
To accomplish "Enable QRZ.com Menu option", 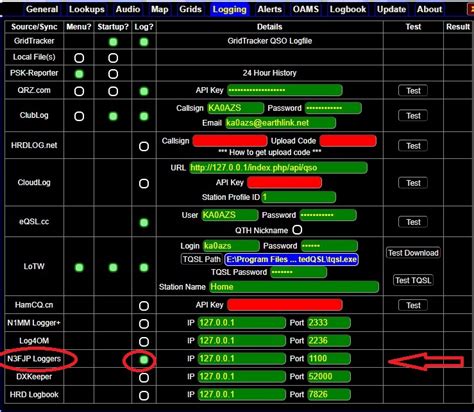I will tap(79, 91).
